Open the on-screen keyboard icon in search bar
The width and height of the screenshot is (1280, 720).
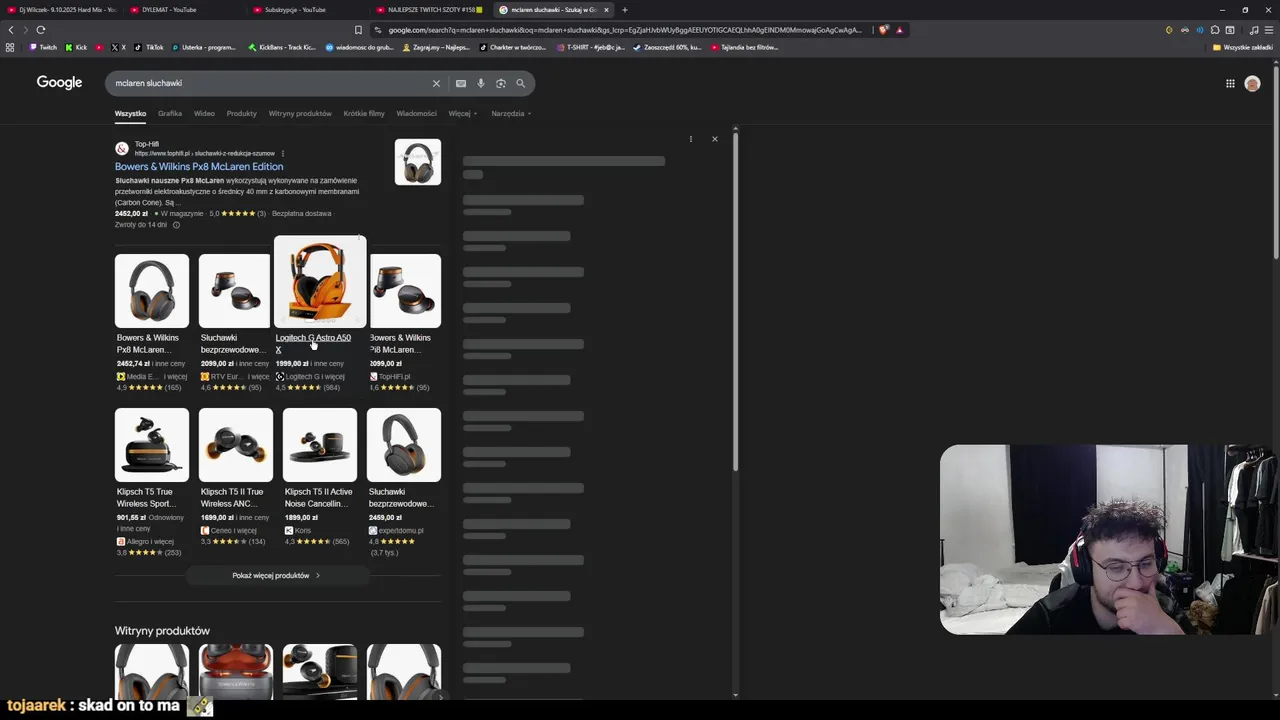(x=460, y=83)
